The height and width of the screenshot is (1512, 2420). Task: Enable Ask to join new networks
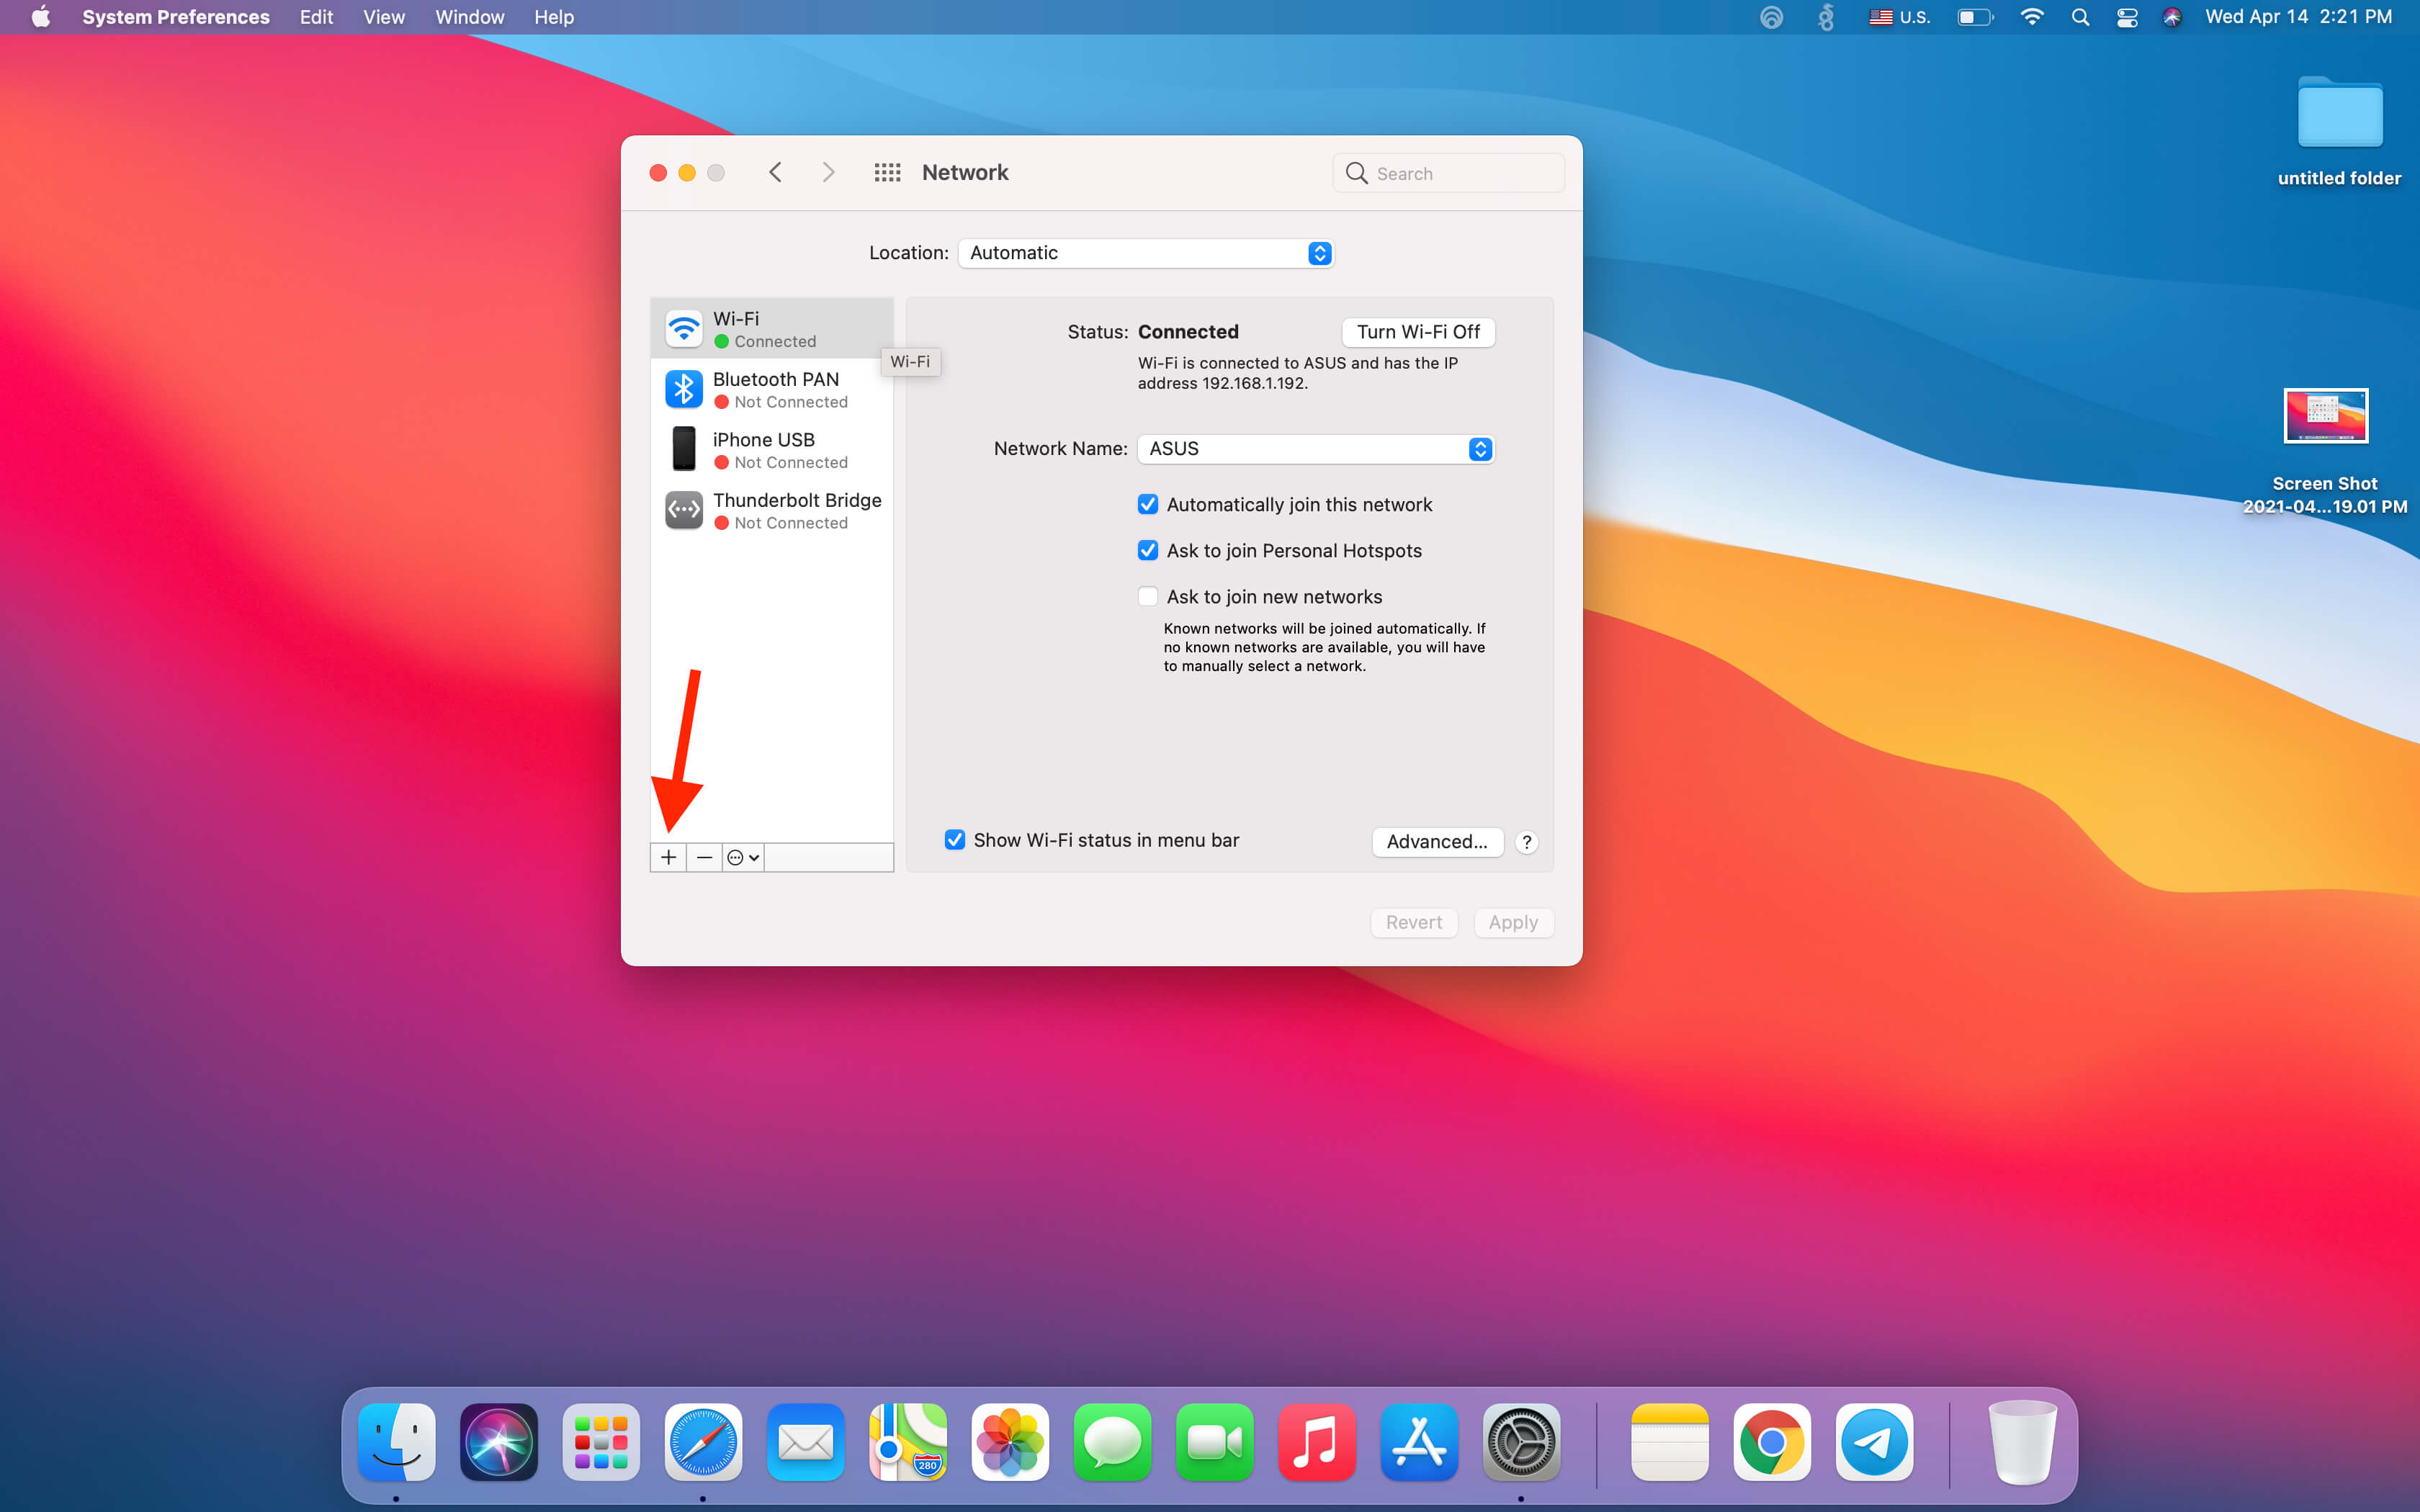(x=1148, y=597)
